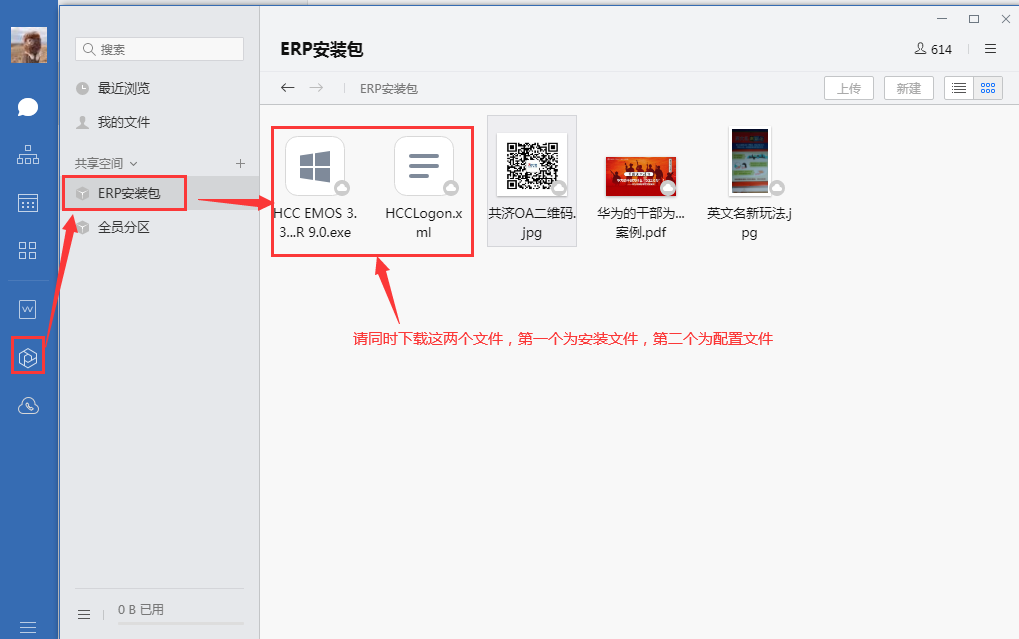Open the cloud phone icon
Image resolution: width=1019 pixels, height=639 pixels.
point(28,405)
